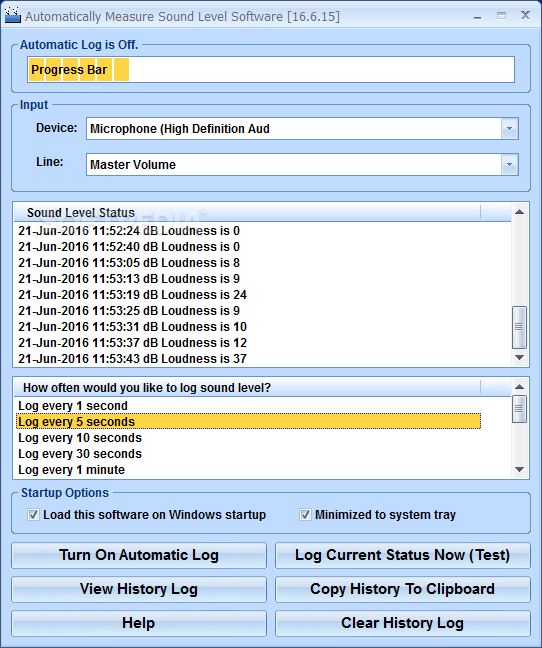This screenshot has width=542, height=648.
Task: Select Log every 10 seconds
Action: click(x=248, y=438)
